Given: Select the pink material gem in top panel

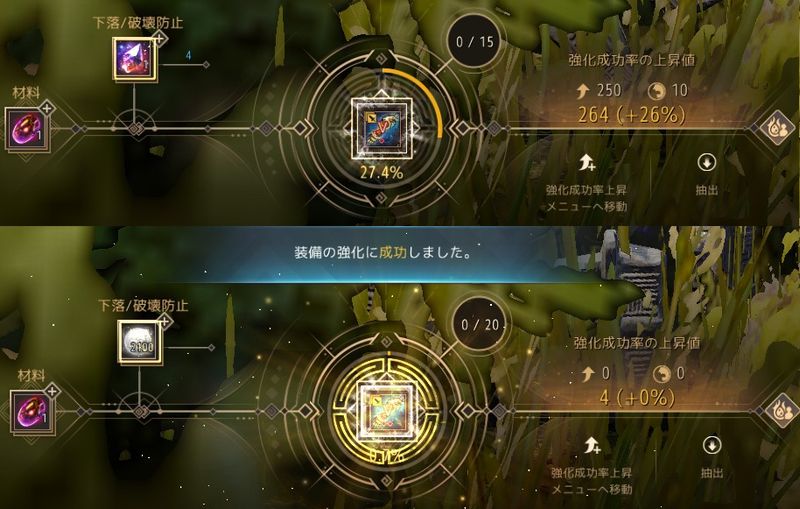Looking at the screenshot, I should click(27, 129).
